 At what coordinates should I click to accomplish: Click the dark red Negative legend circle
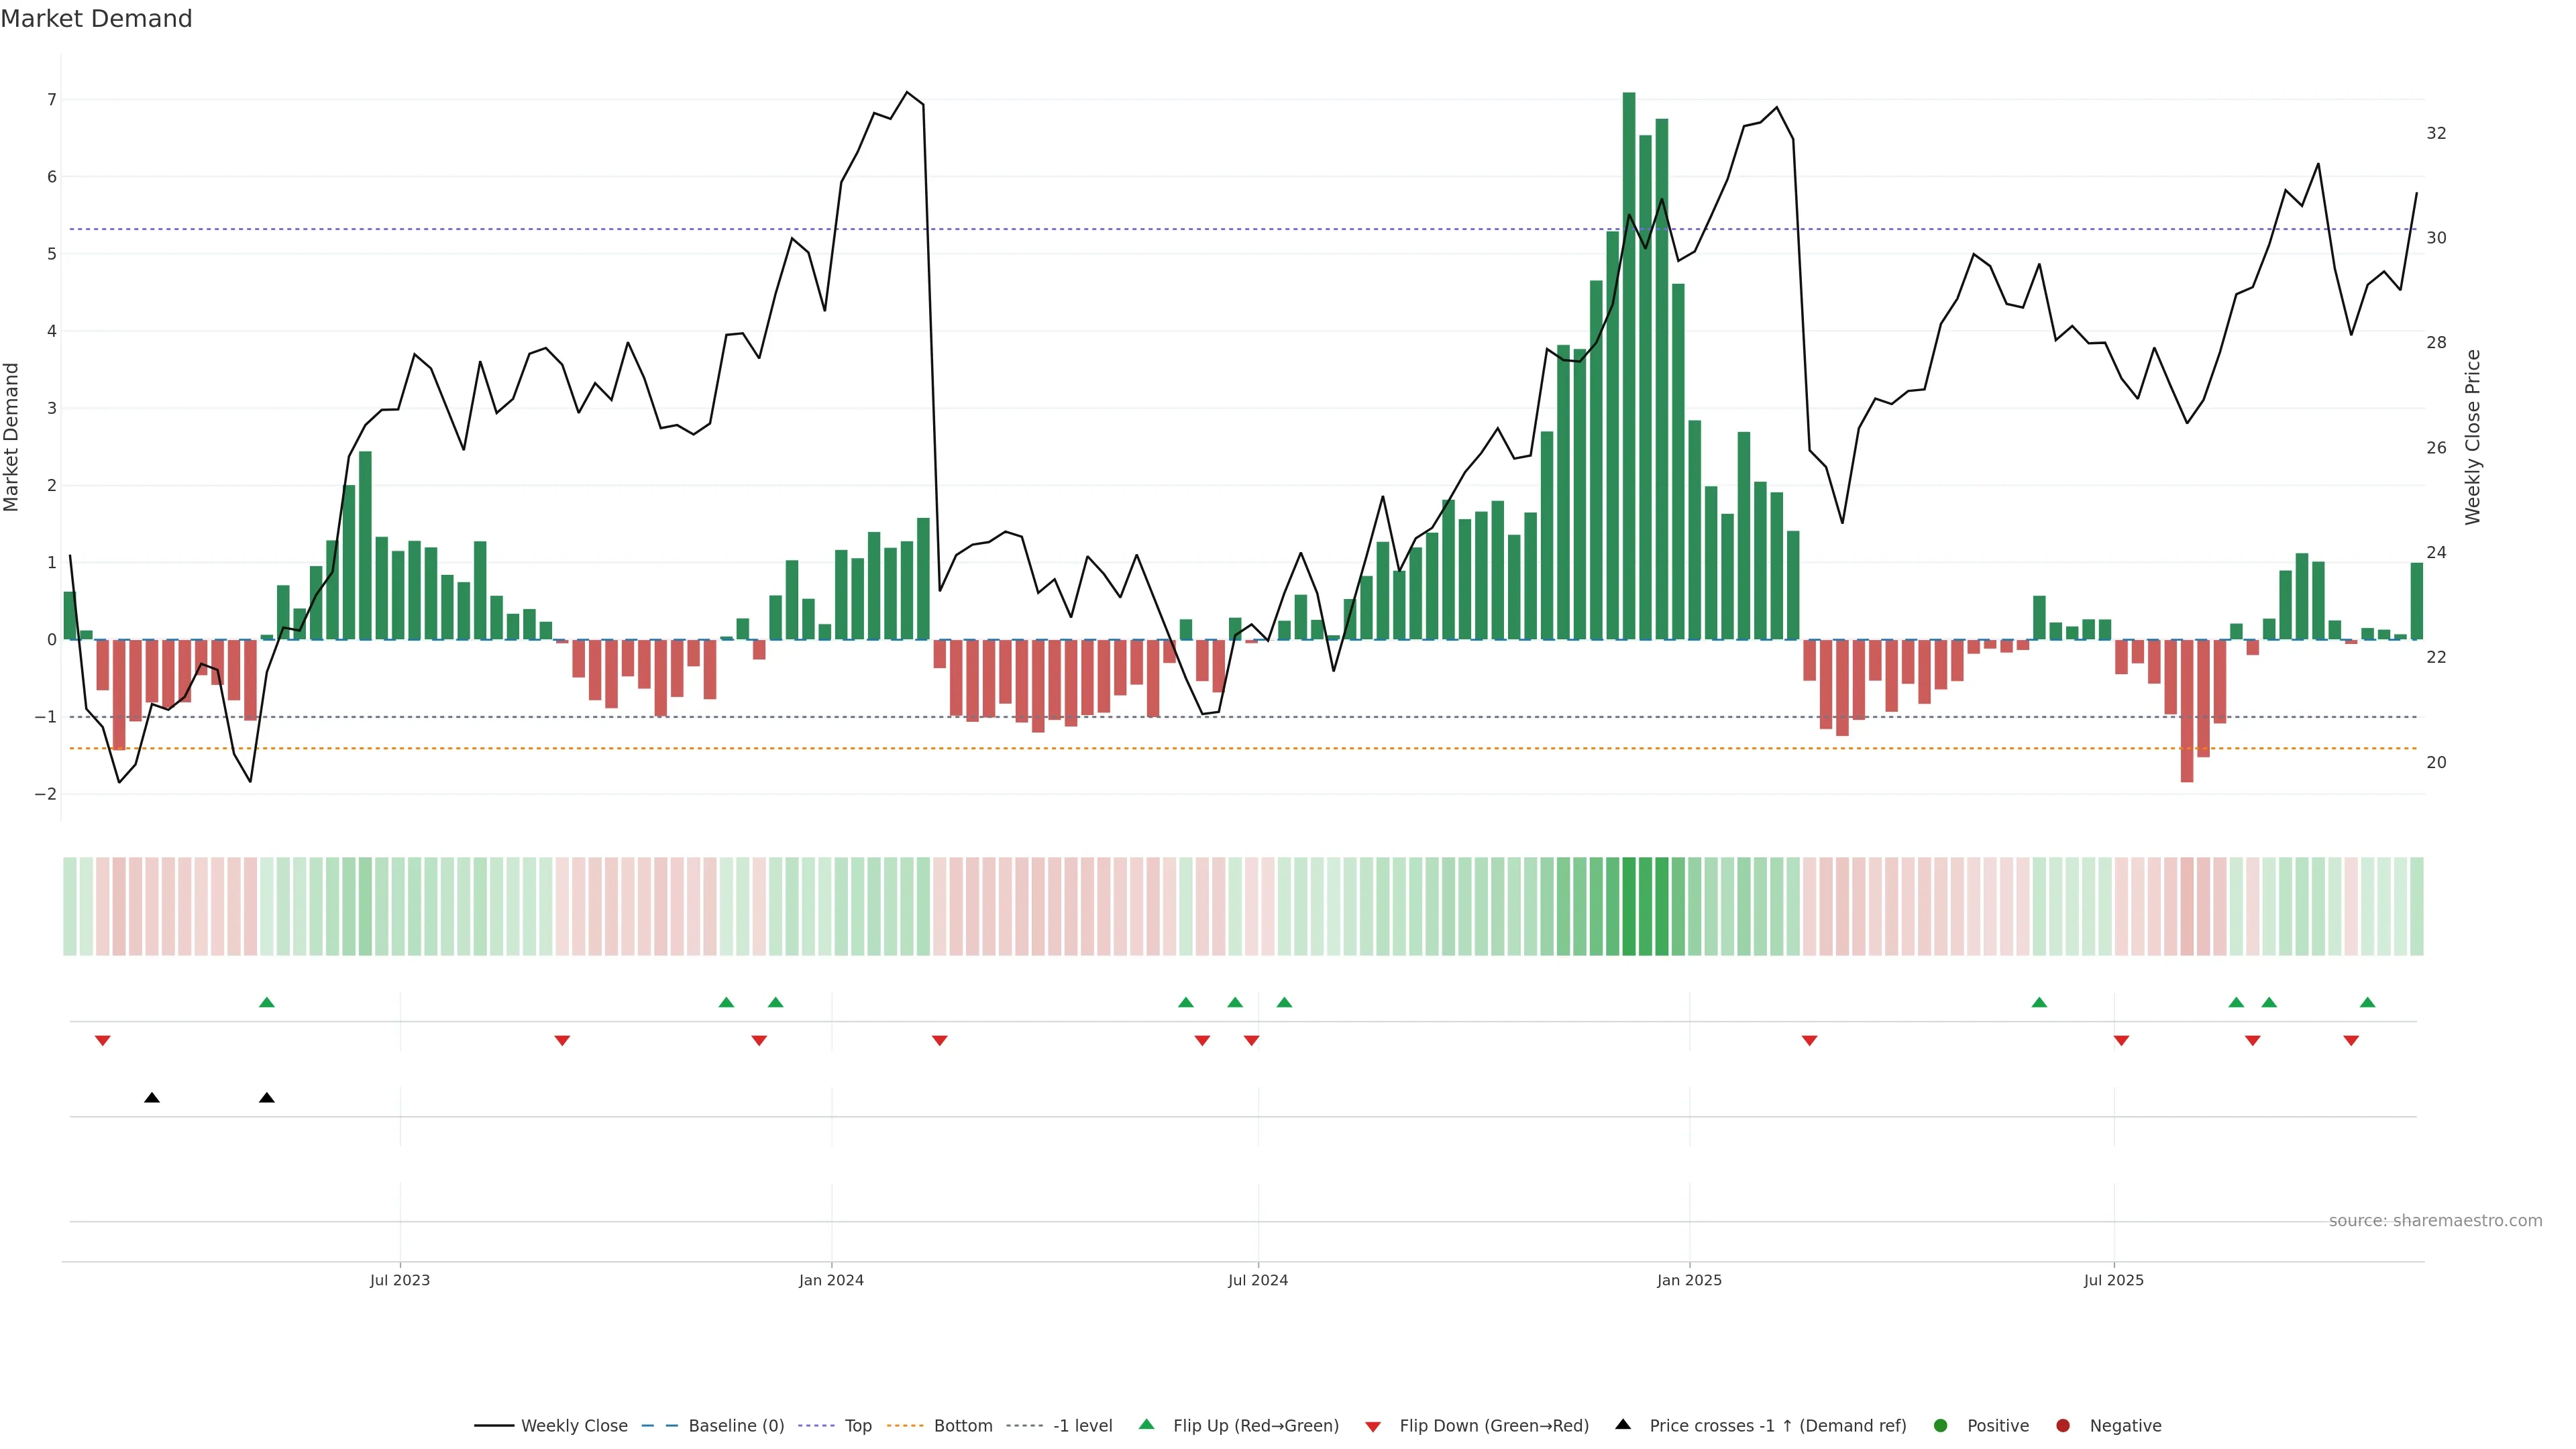coord(2063,1425)
